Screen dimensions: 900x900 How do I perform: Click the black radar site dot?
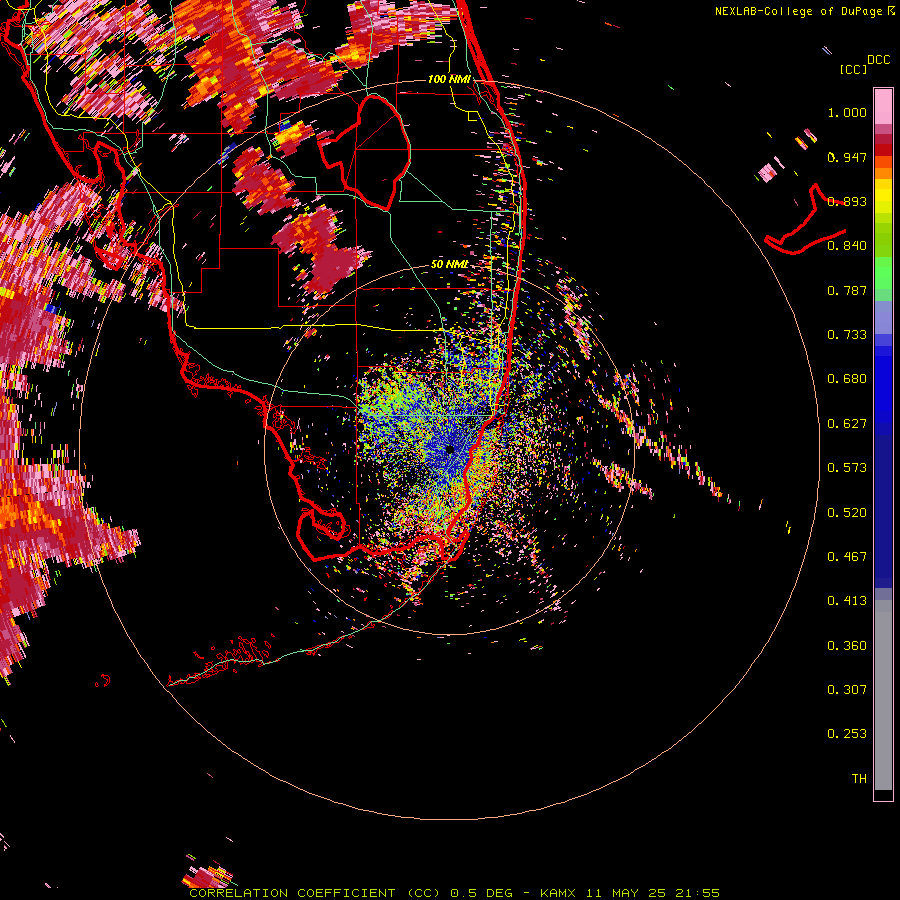tap(450, 449)
